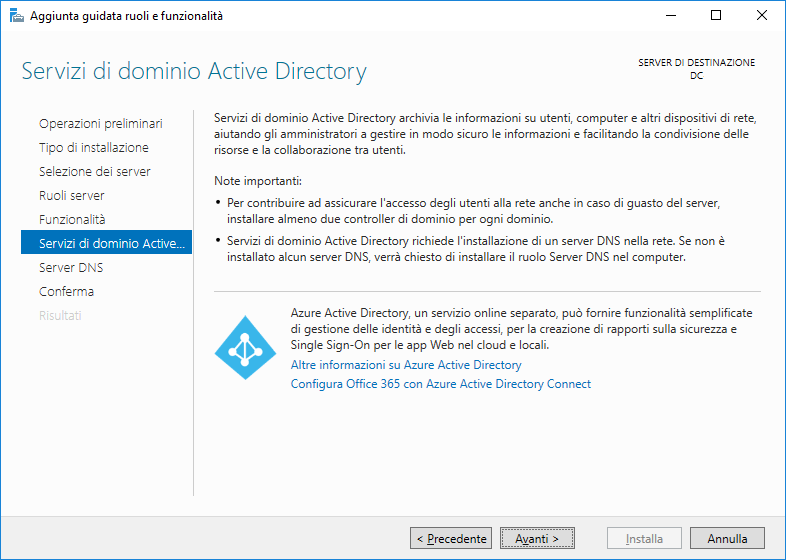The image size is (786, 560).
Task: Click the Installa button
Action: (x=644, y=538)
